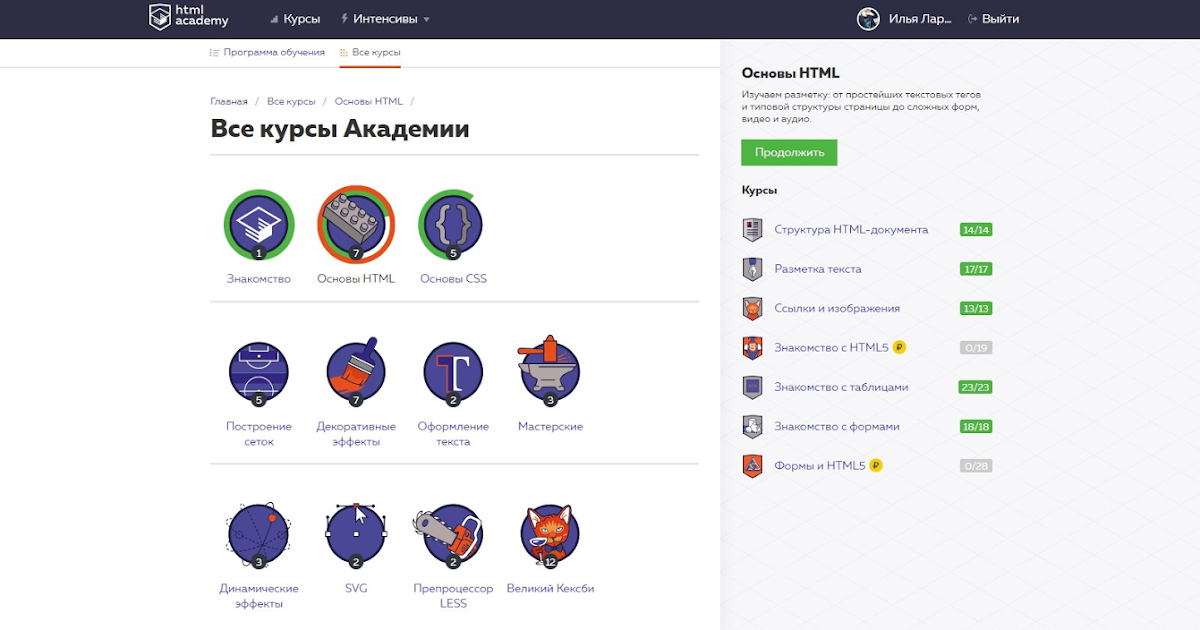Open the Формы и HTML5 course link
Image resolution: width=1200 pixels, height=630 pixels.
coord(819,465)
